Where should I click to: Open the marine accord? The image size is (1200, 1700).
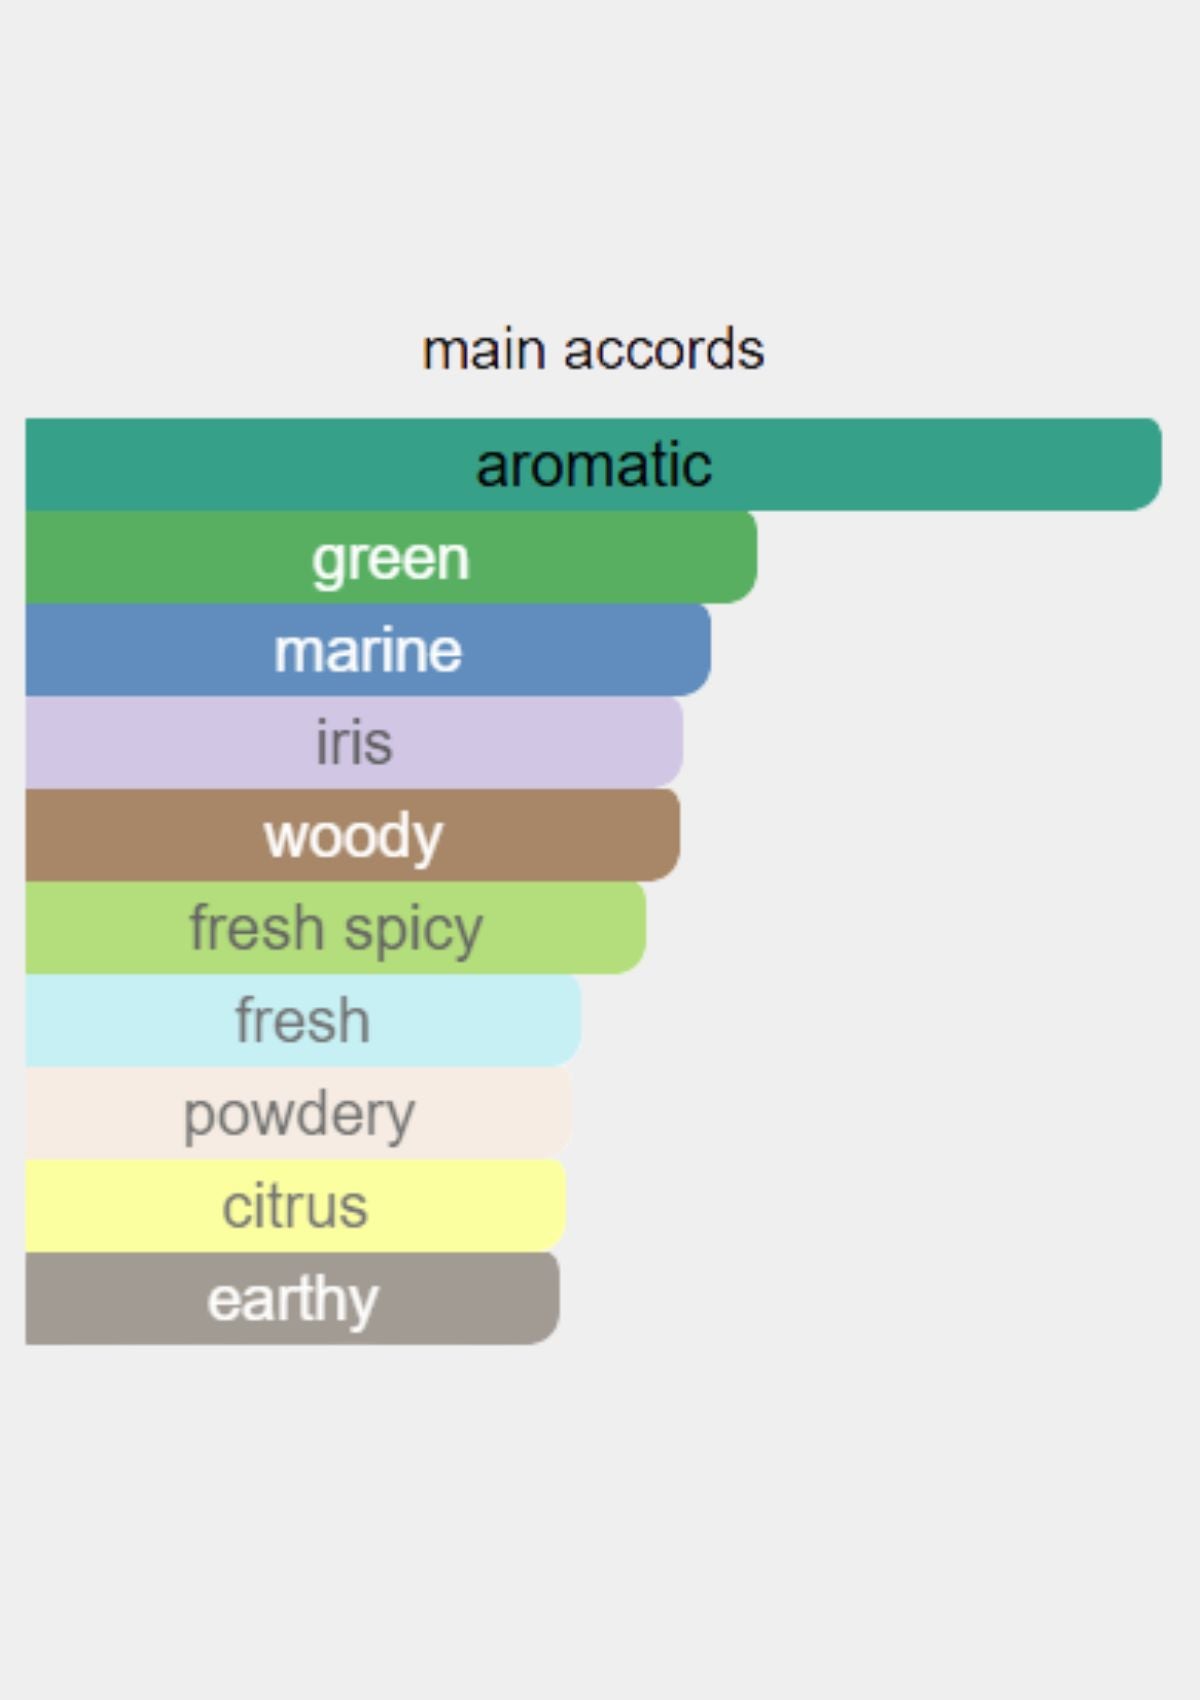[x=368, y=649]
